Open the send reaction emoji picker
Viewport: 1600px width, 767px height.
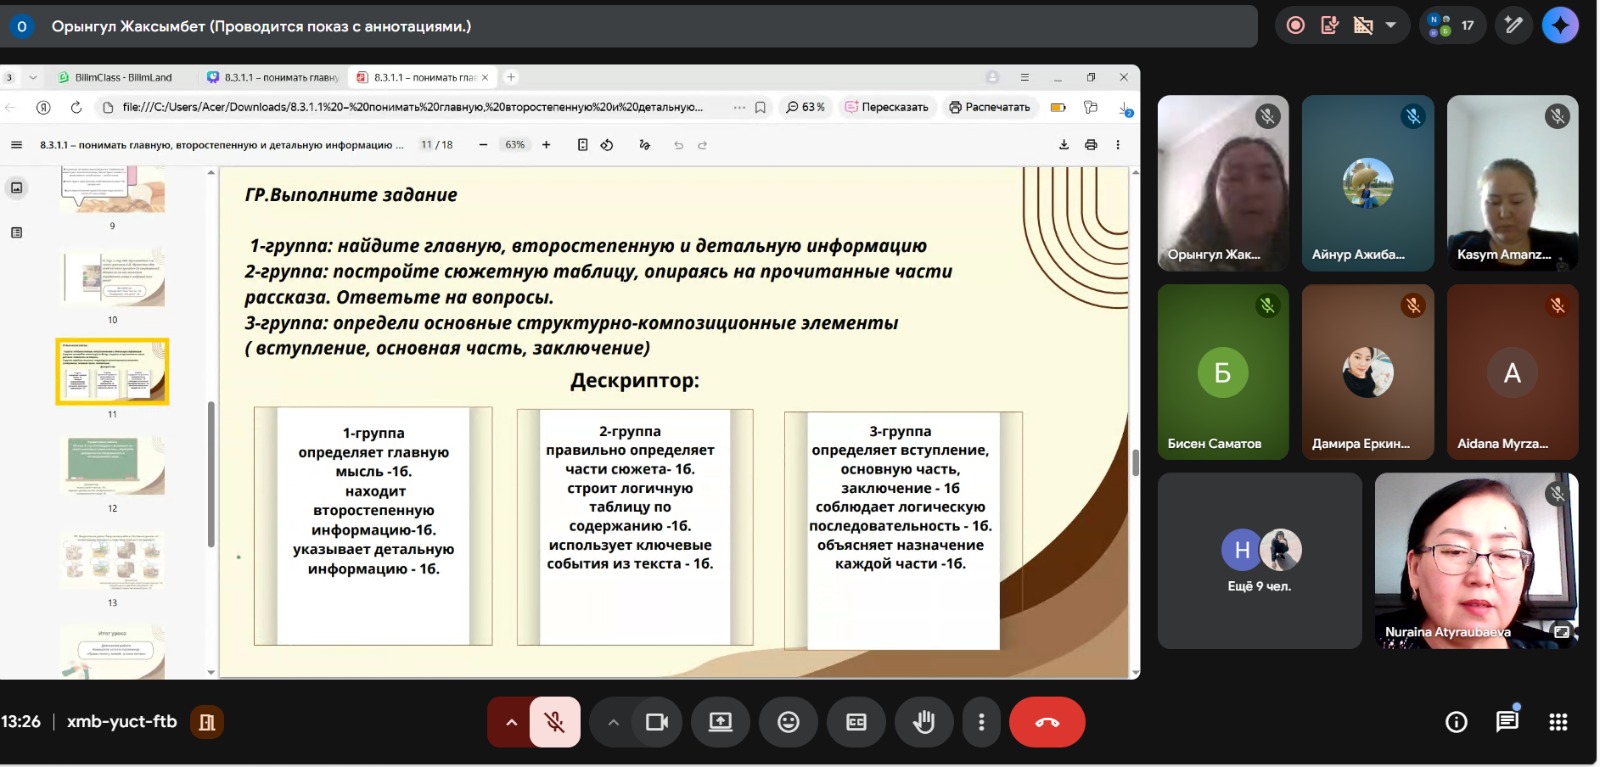(788, 722)
